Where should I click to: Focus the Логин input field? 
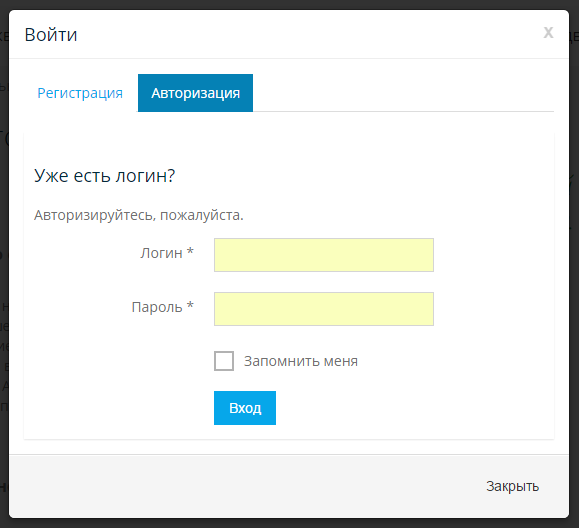[324, 255]
